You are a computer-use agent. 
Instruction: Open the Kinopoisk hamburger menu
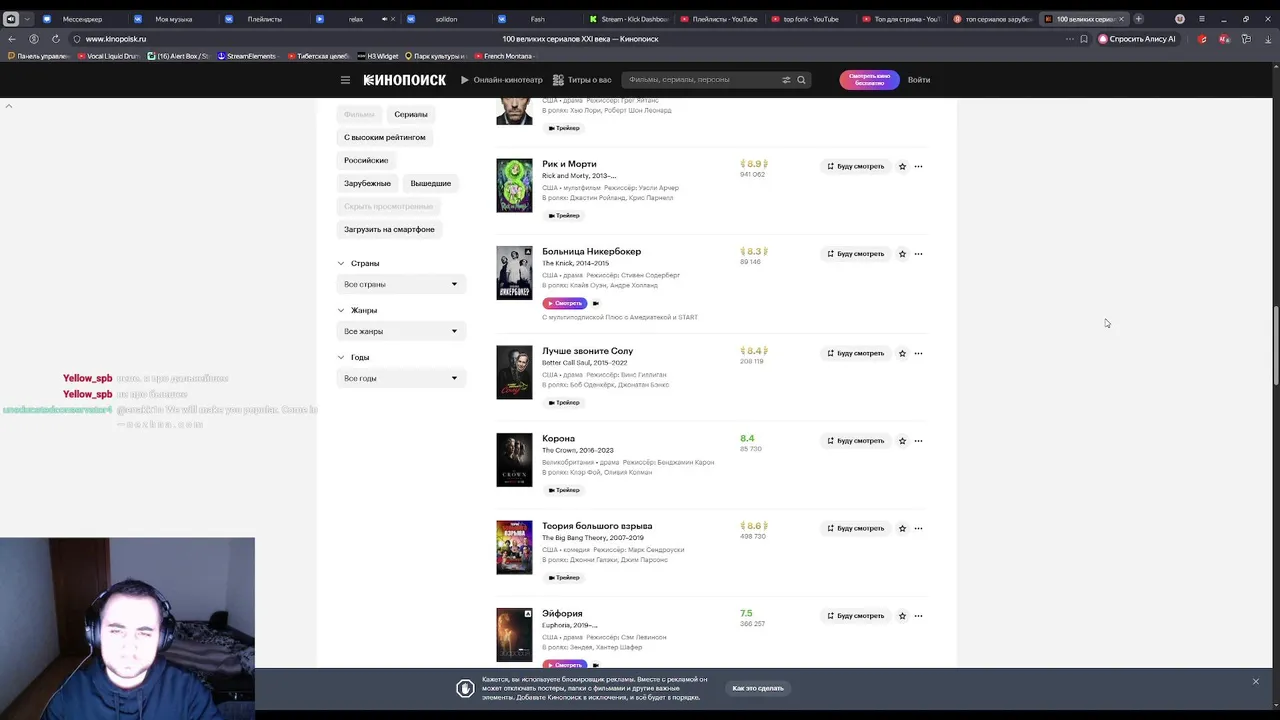tap(345, 80)
